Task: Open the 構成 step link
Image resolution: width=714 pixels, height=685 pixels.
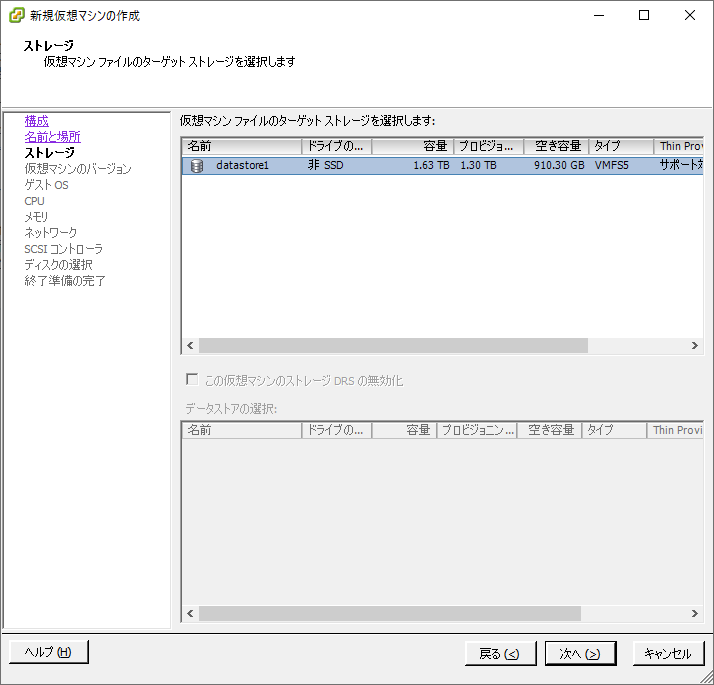Action: pos(36,121)
